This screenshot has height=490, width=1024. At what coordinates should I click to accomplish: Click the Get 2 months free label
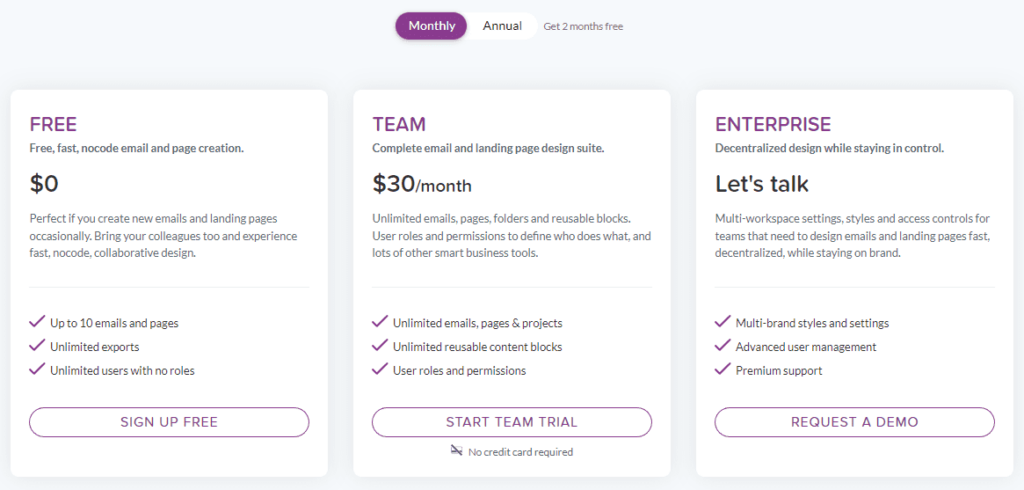tap(583, 27)
